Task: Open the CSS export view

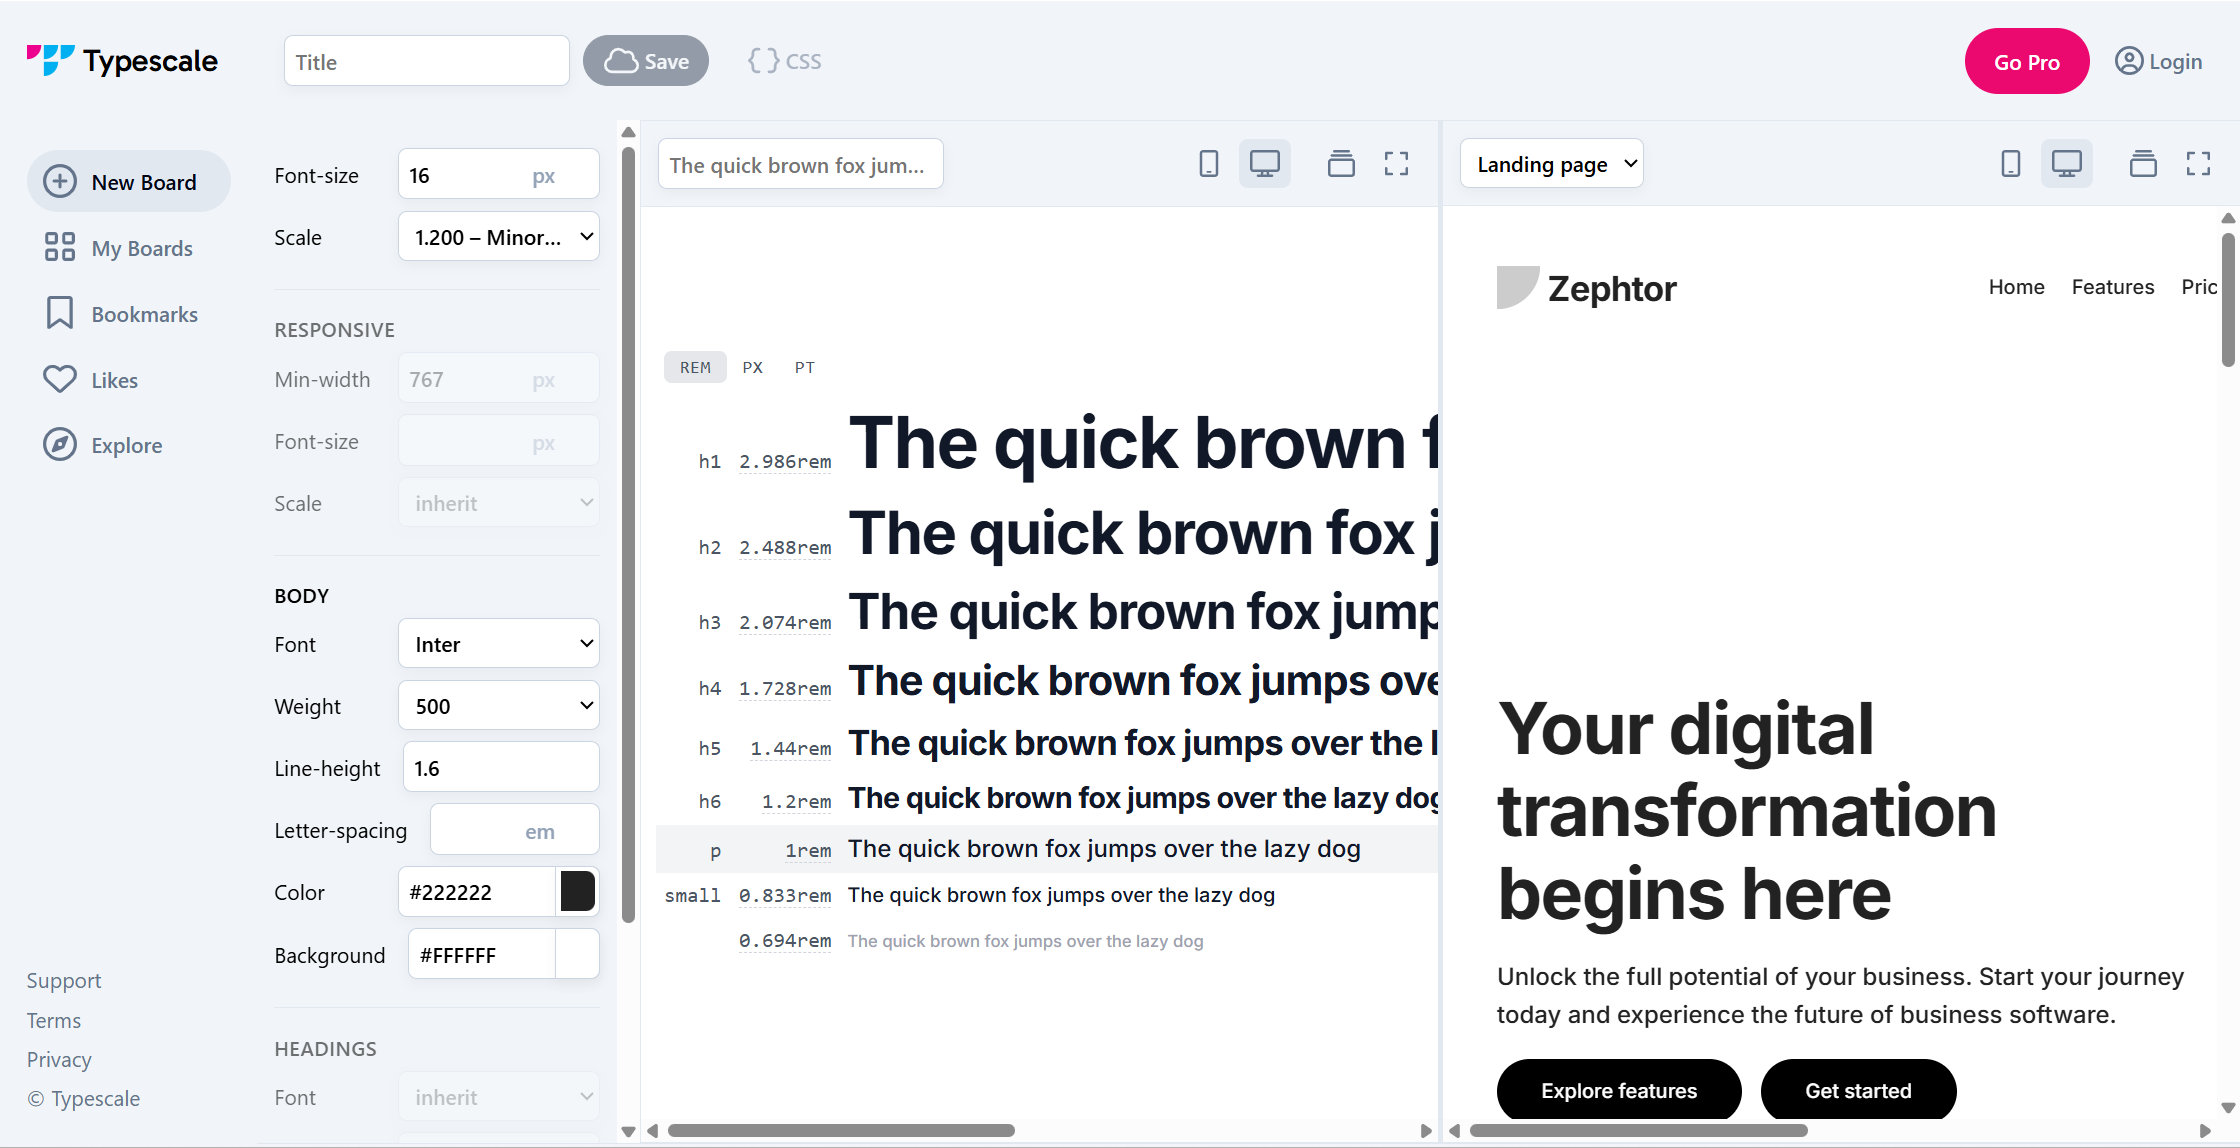Action: click(x=784, y=61)
